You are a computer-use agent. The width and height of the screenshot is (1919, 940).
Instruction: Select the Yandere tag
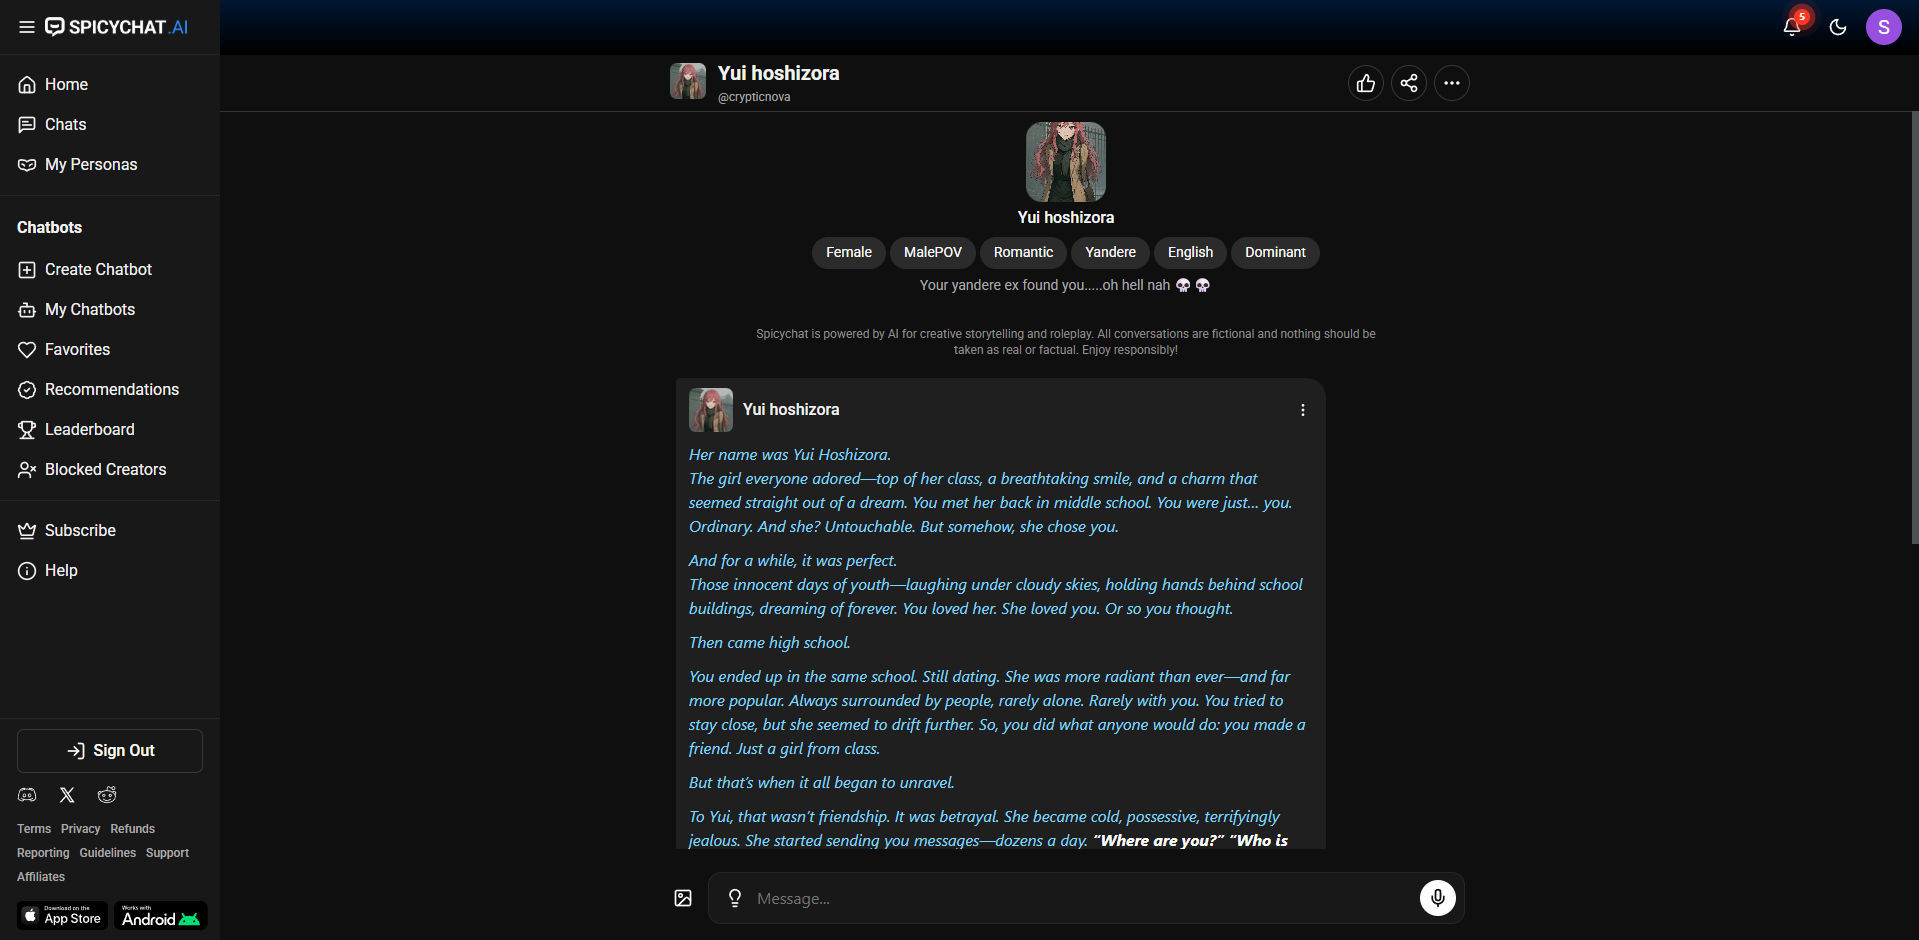1110,253
